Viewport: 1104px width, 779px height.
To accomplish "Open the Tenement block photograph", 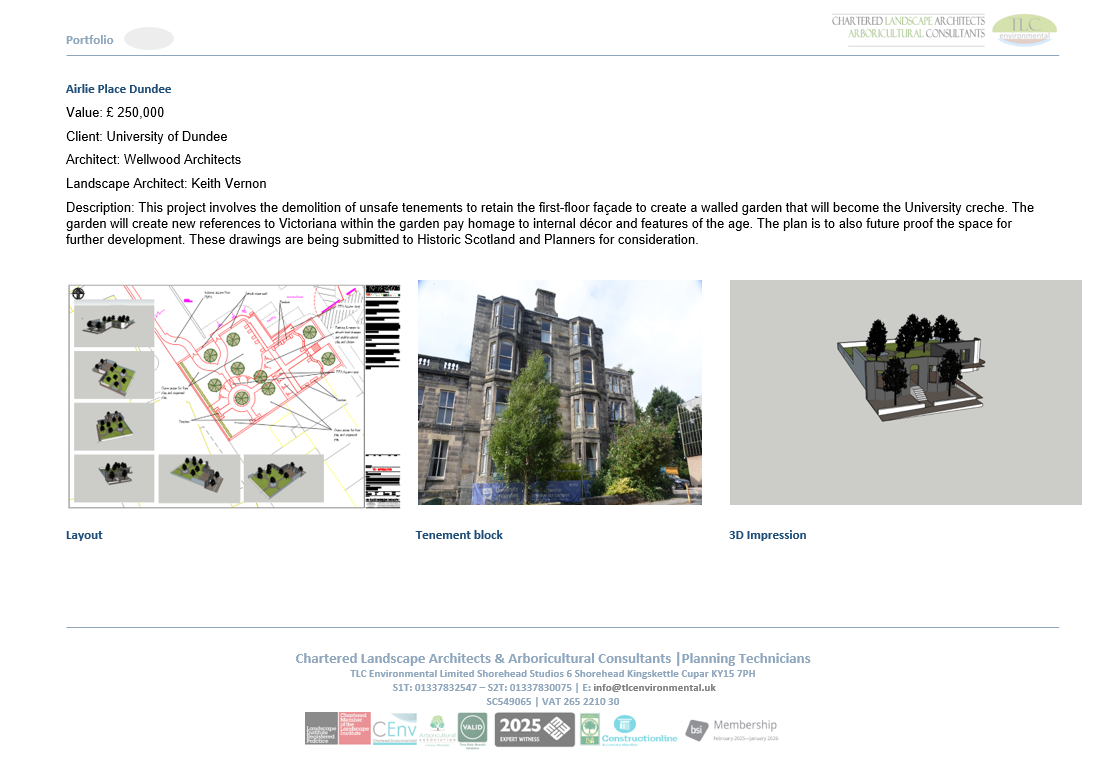I will click(560, 392).
